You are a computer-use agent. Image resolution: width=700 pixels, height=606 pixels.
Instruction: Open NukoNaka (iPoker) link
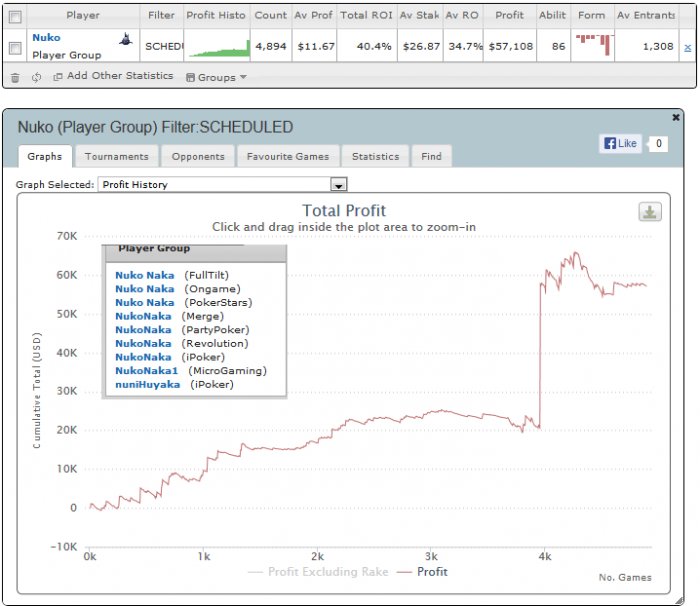point(143,357)
